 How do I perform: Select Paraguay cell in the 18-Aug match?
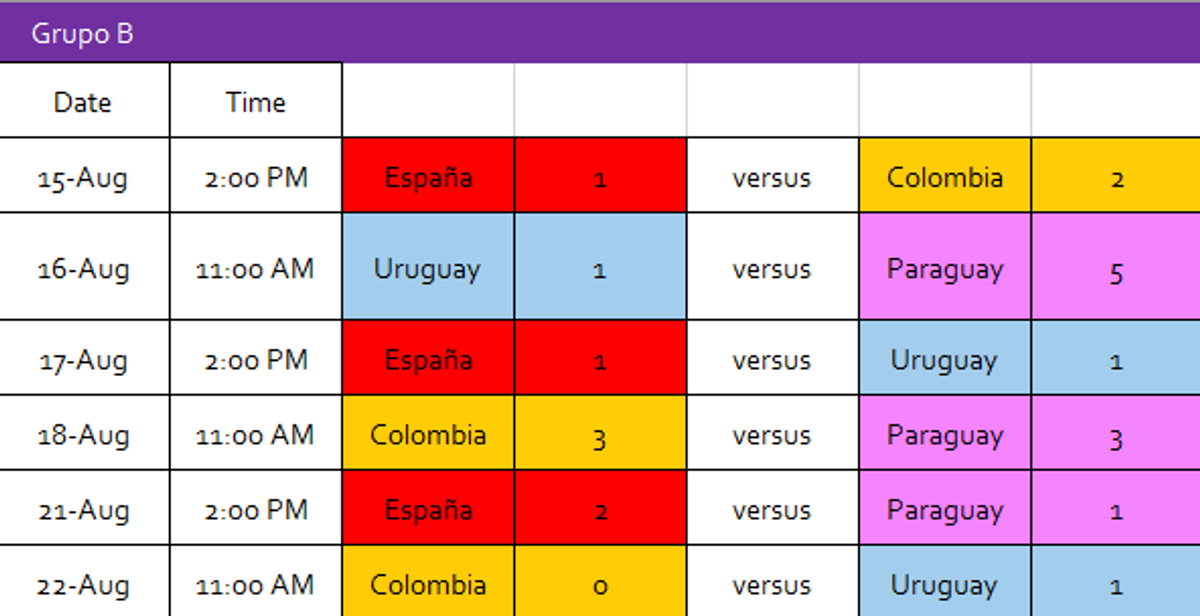point(944,435)
